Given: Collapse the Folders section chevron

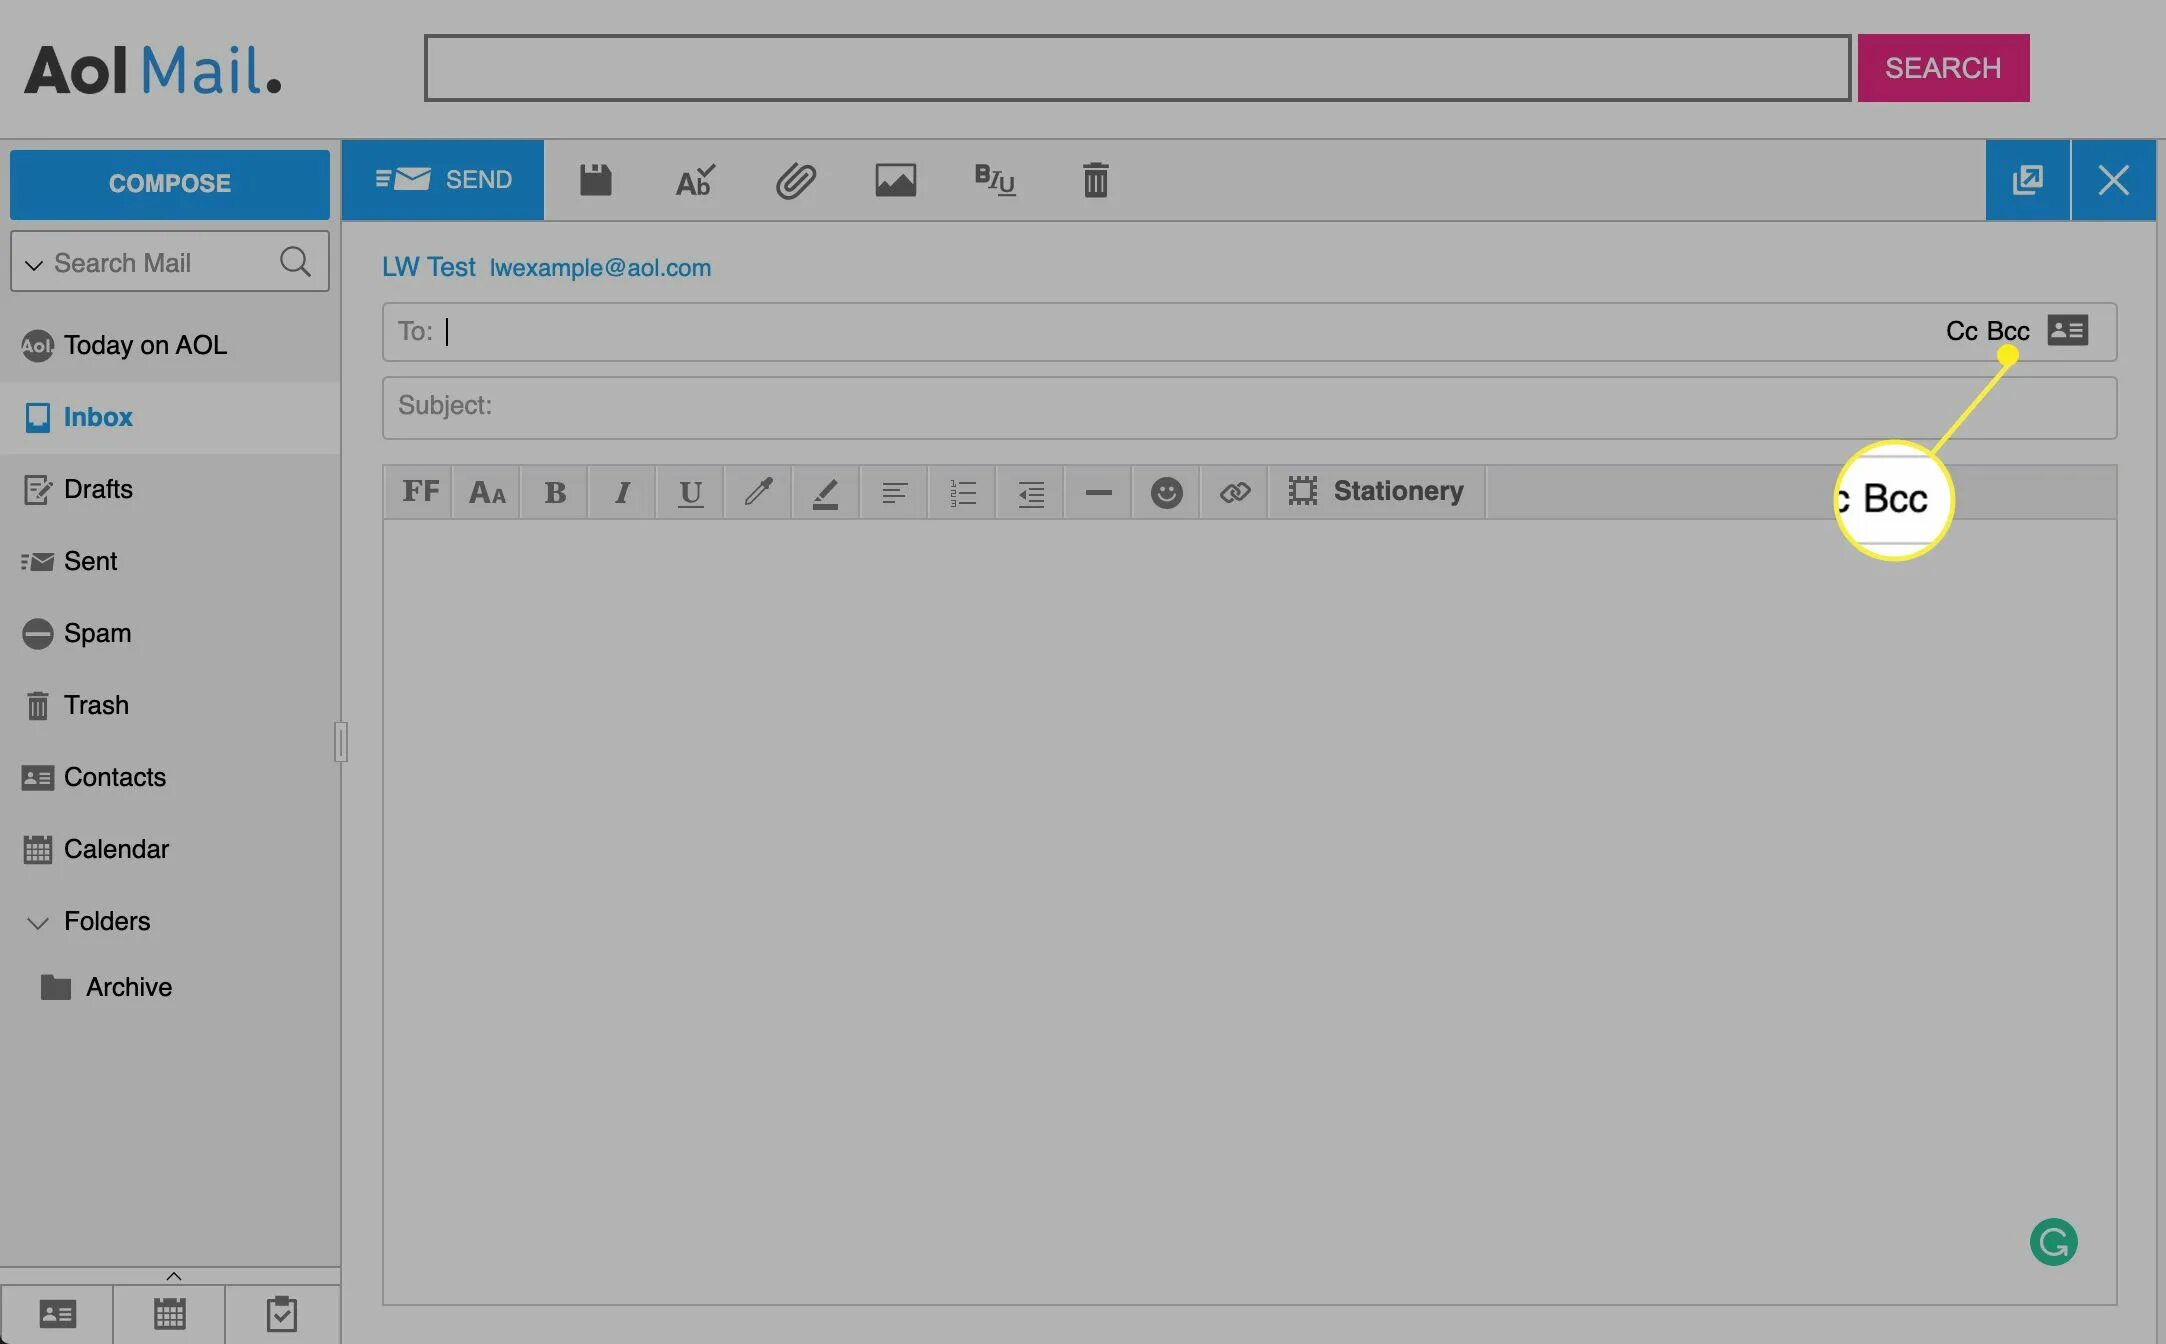Looking at the screenshot, I should [x=38, y=922].
